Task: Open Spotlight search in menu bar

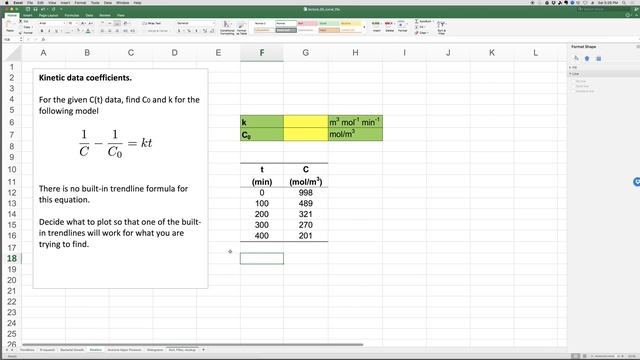Action: click(624, 2)
